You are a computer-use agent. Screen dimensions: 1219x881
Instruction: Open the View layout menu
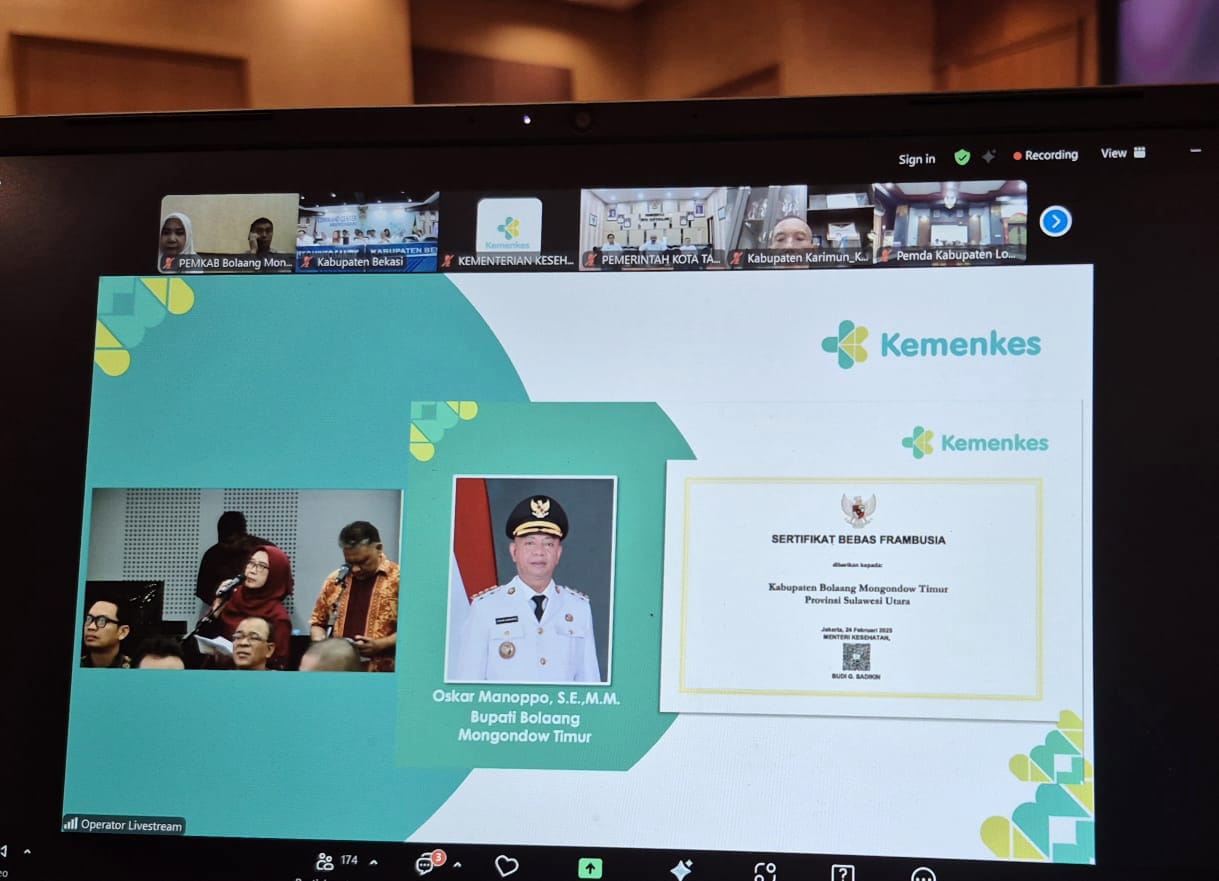pos(1123,153)
